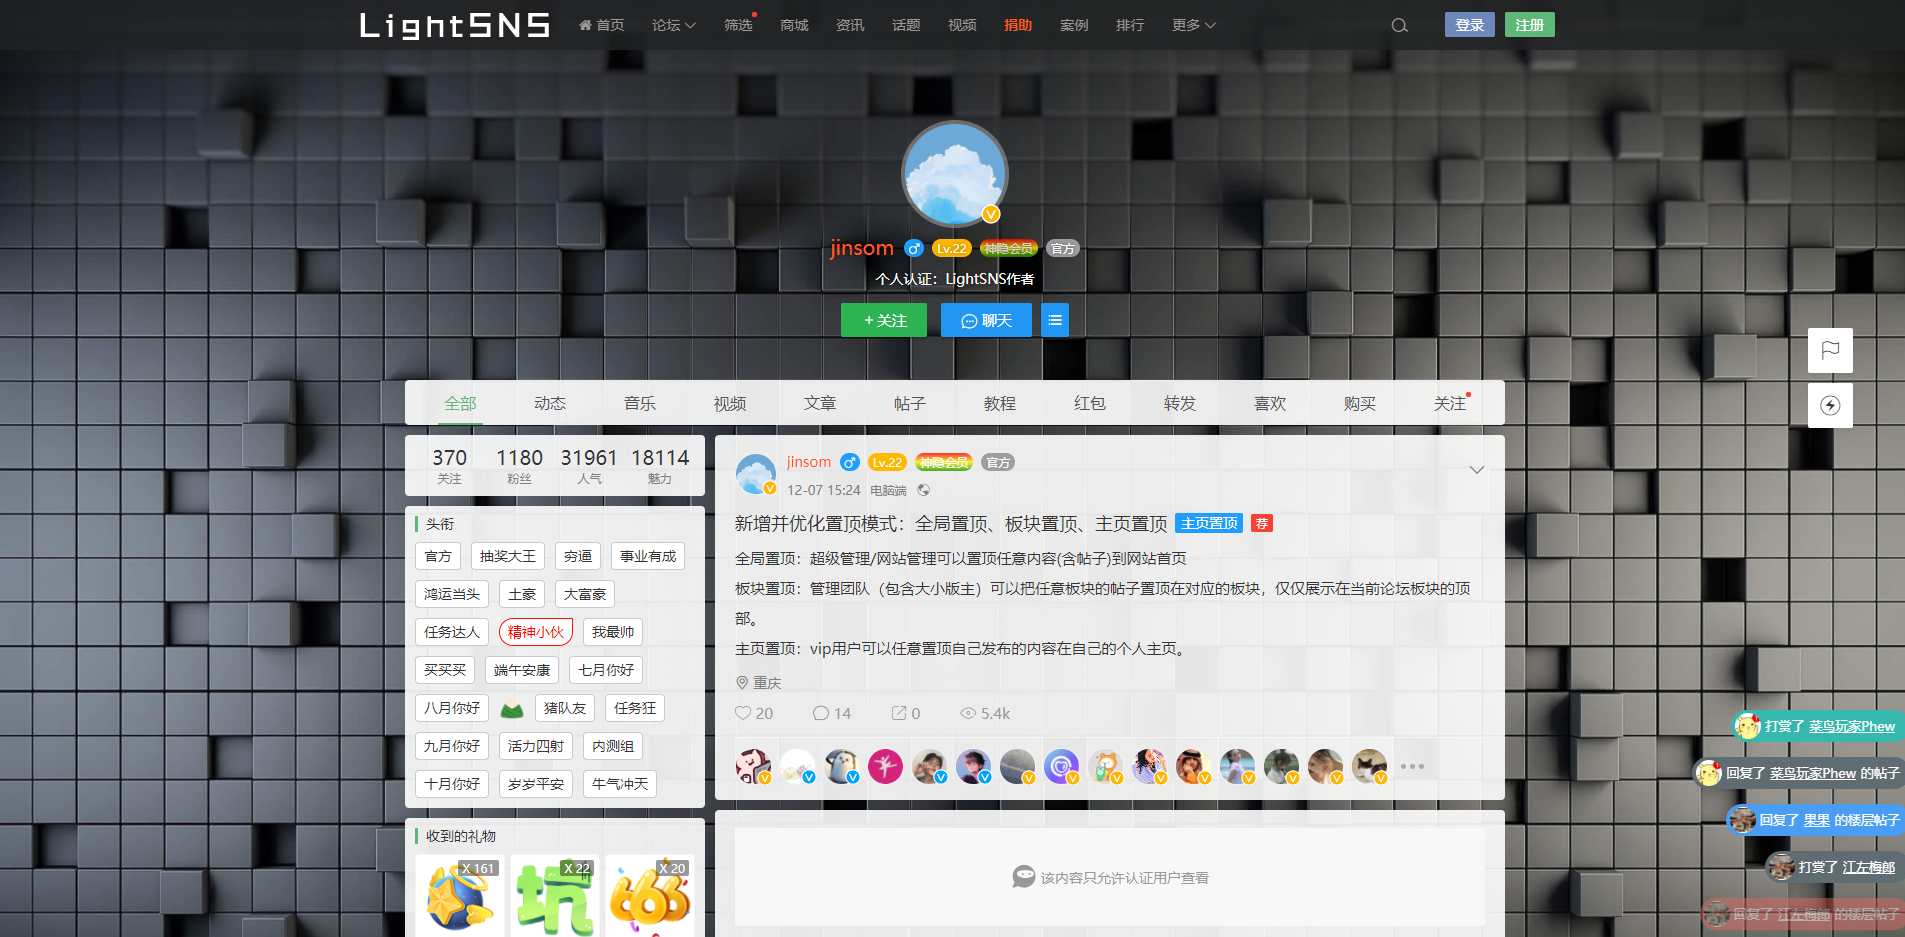The height and width of the screenshot is (937, 1905).
Task: Click the lightning bolt icon on the right edge
Action: [x=1830, y=405]
